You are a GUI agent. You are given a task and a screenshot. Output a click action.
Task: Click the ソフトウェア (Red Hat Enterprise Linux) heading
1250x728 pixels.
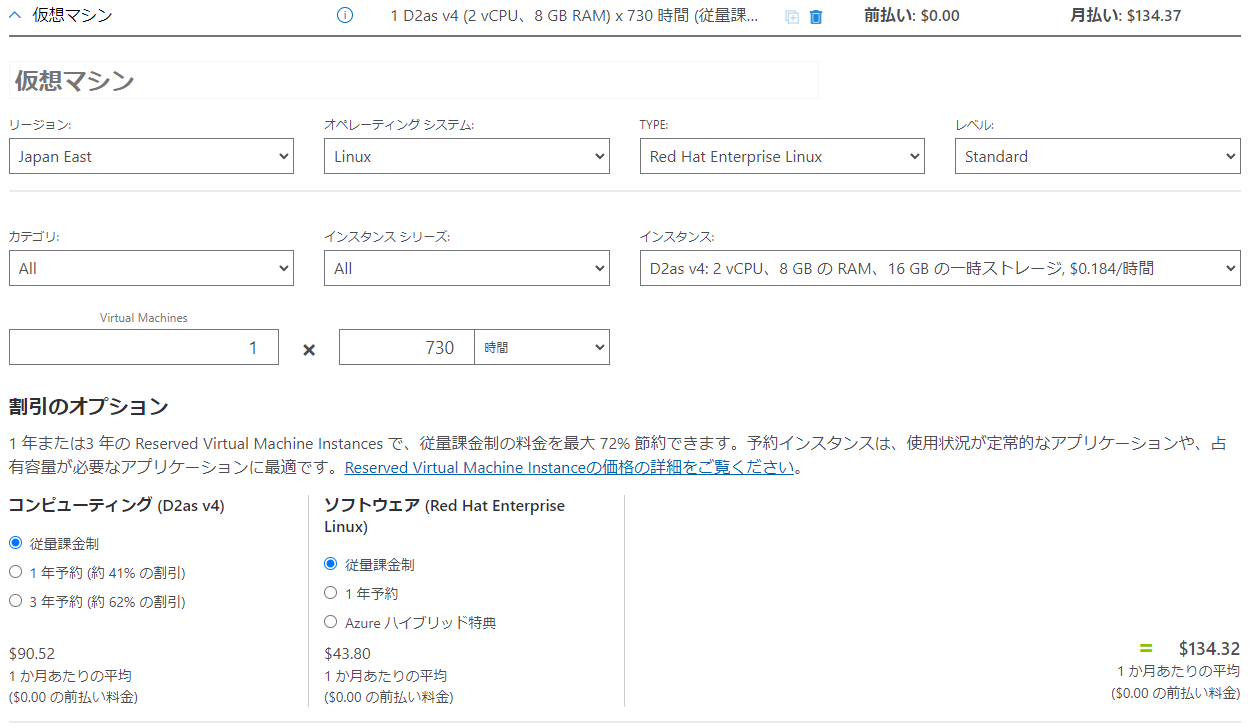(x=445, y=516)
